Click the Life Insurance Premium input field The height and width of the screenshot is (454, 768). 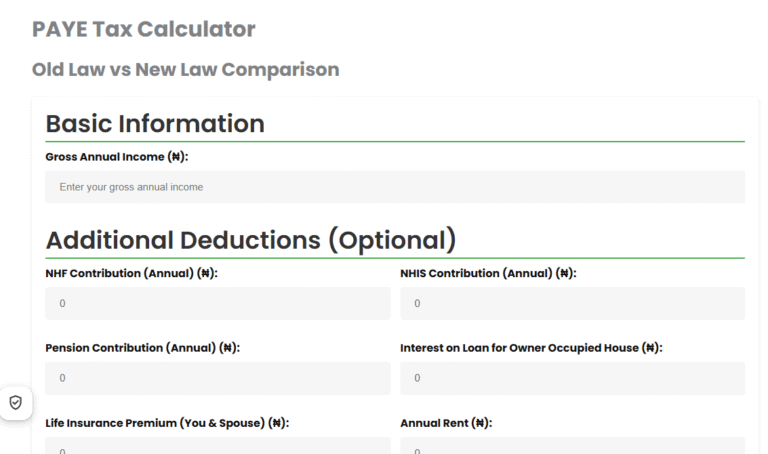point(218,447)
